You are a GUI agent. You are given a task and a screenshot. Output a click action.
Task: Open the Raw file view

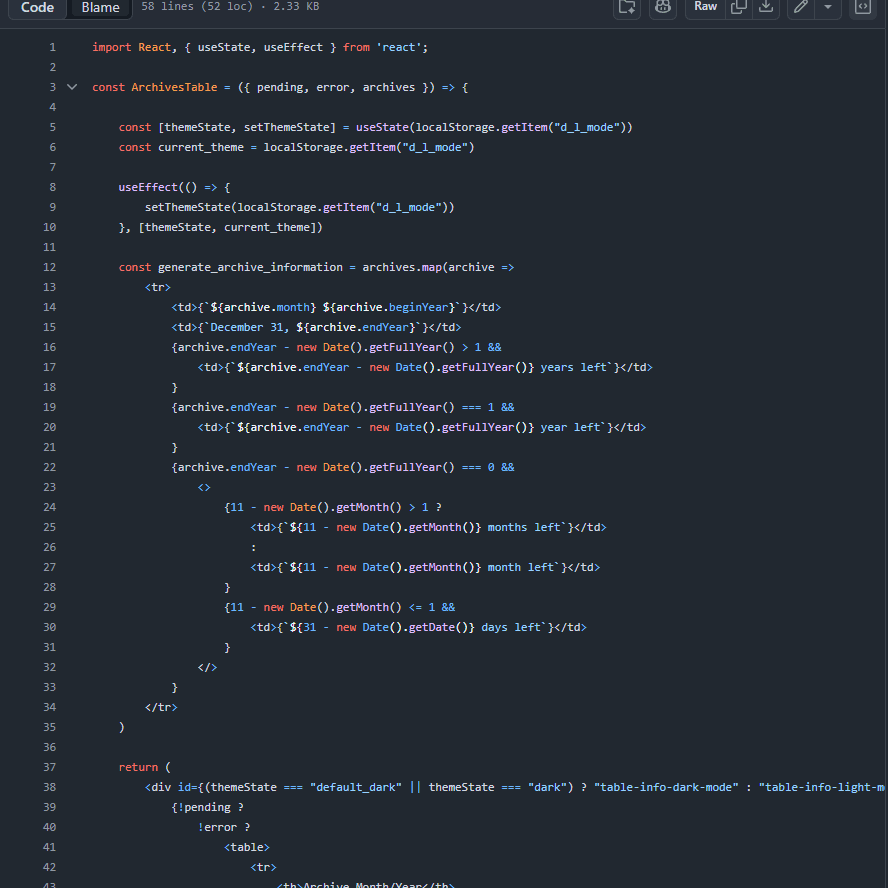(705, 7)
